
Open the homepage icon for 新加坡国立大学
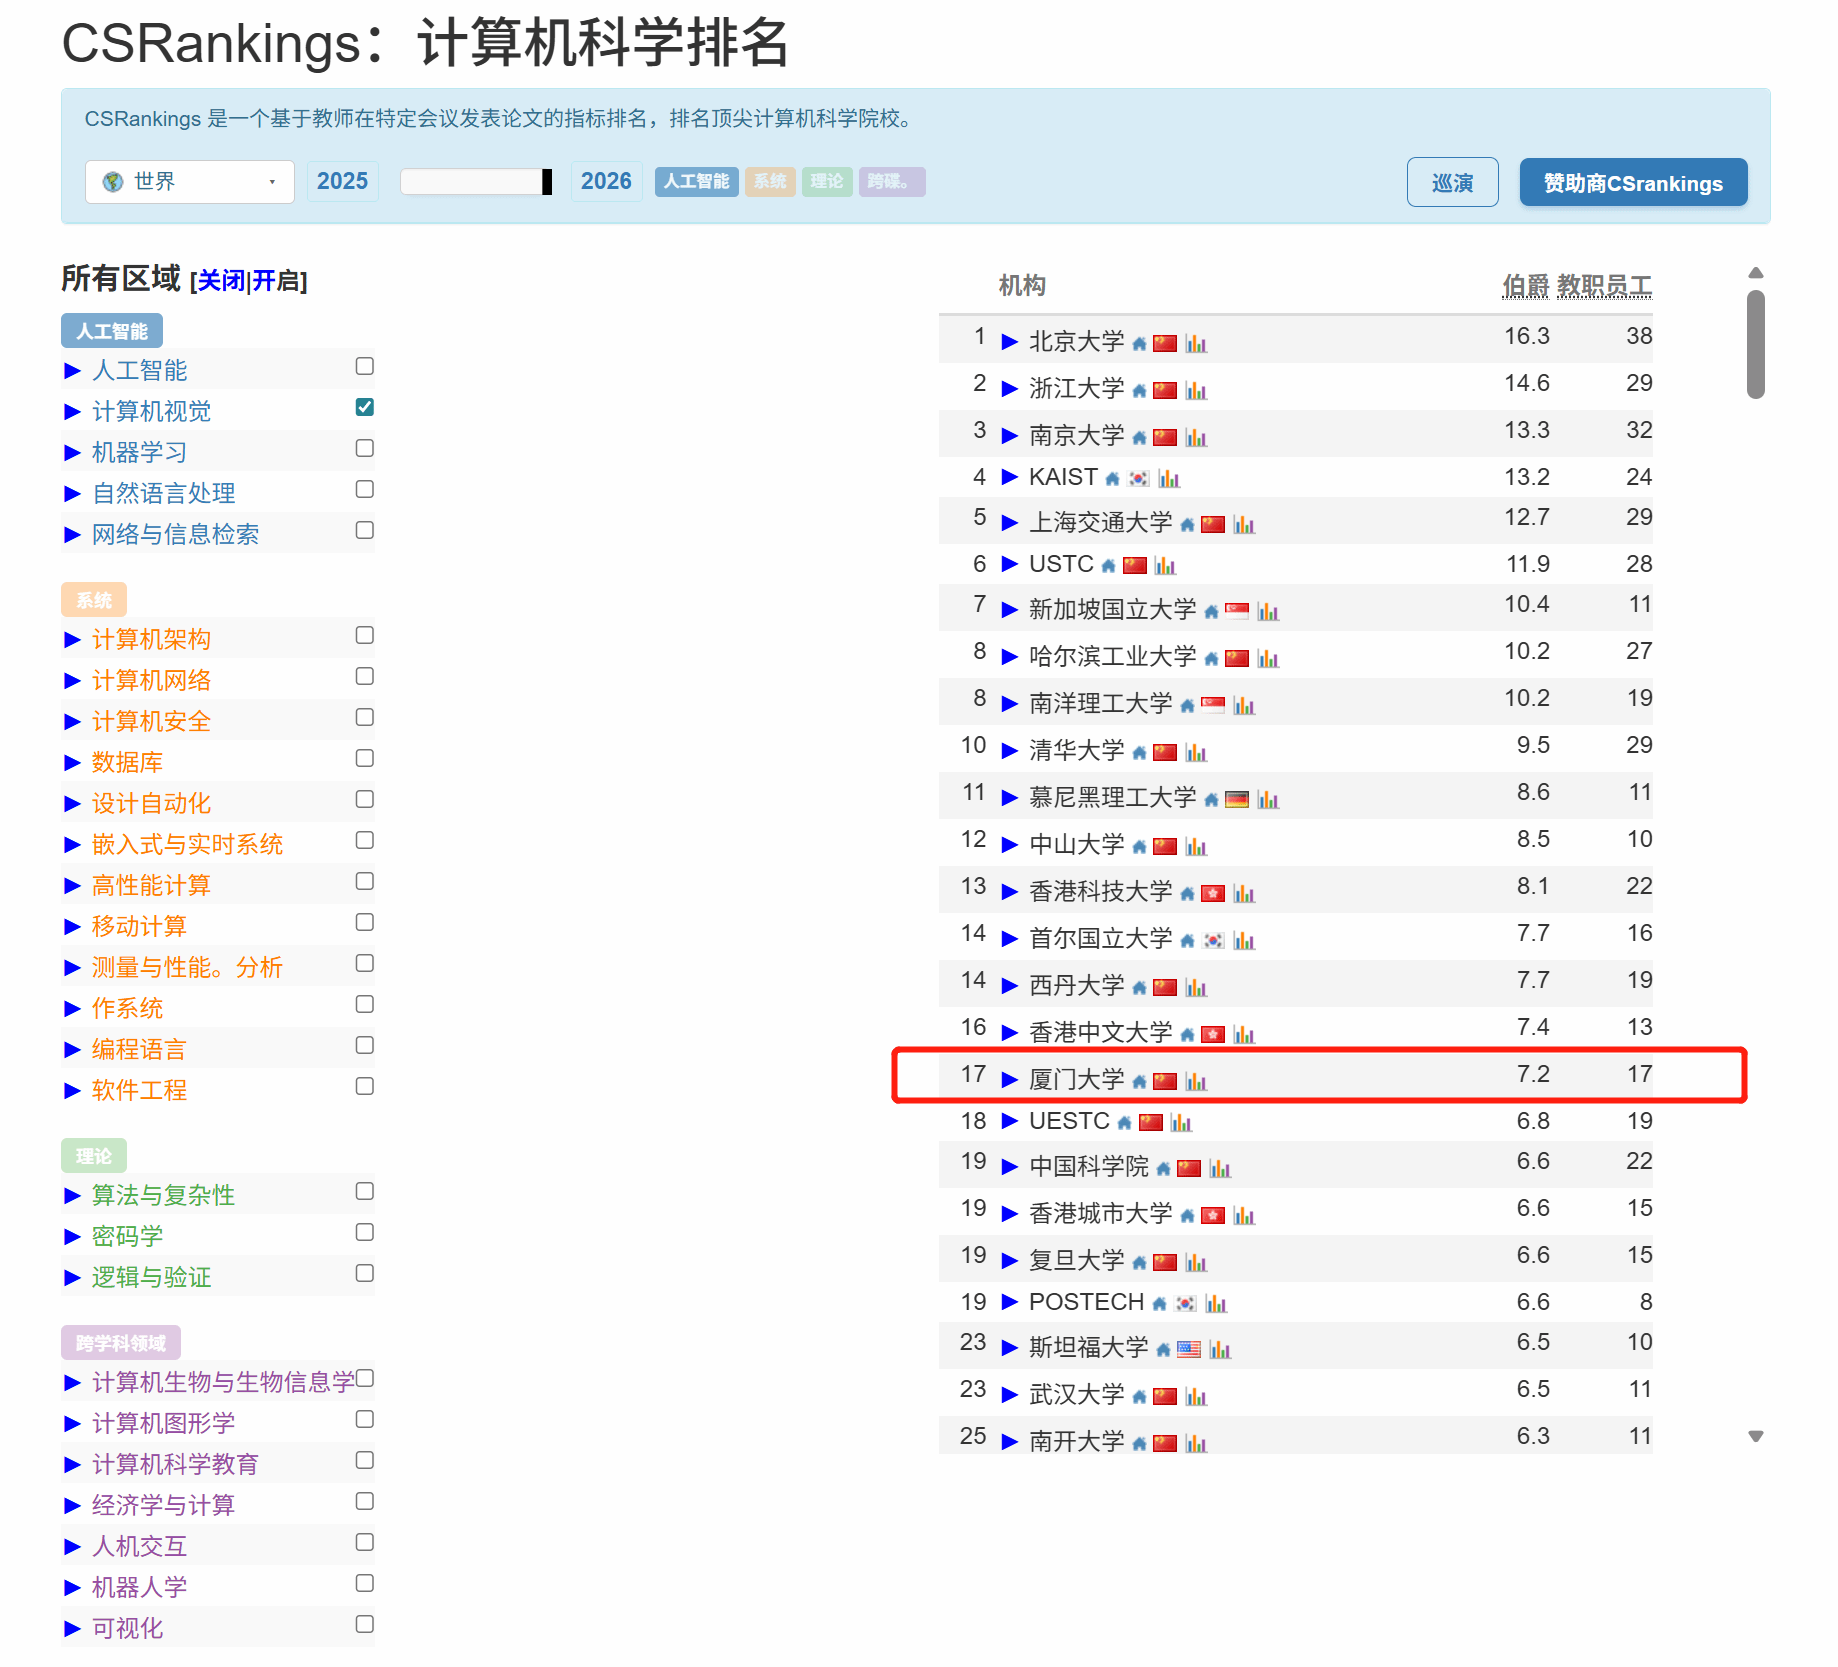click(x=1211, y=612)
